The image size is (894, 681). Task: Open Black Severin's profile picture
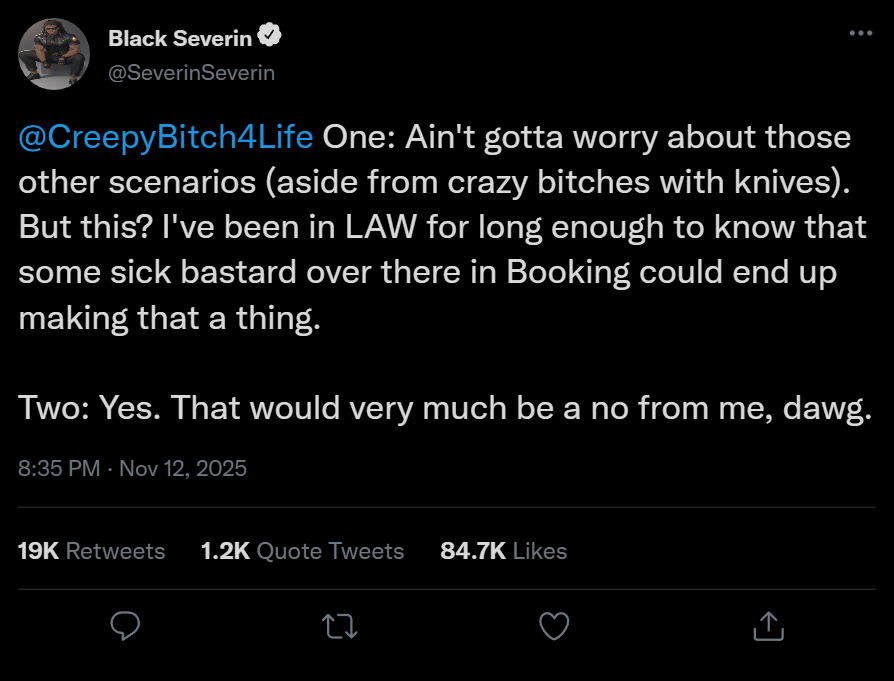pos(54,54)
